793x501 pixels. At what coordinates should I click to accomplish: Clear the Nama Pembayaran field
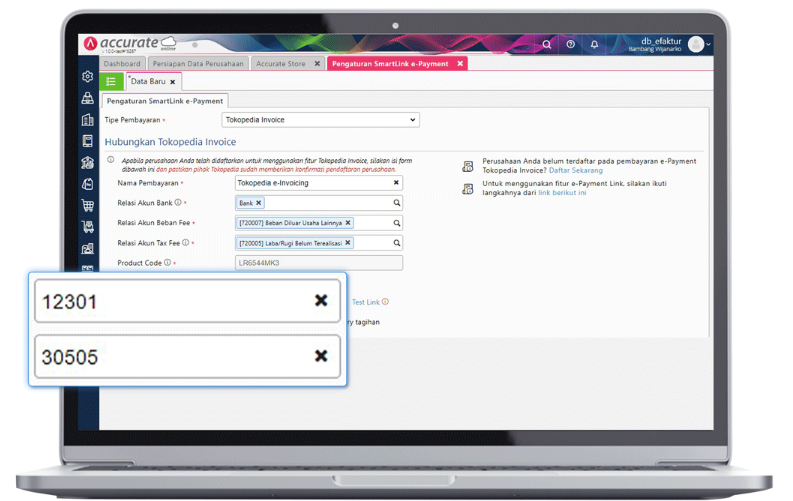point(396,183)
